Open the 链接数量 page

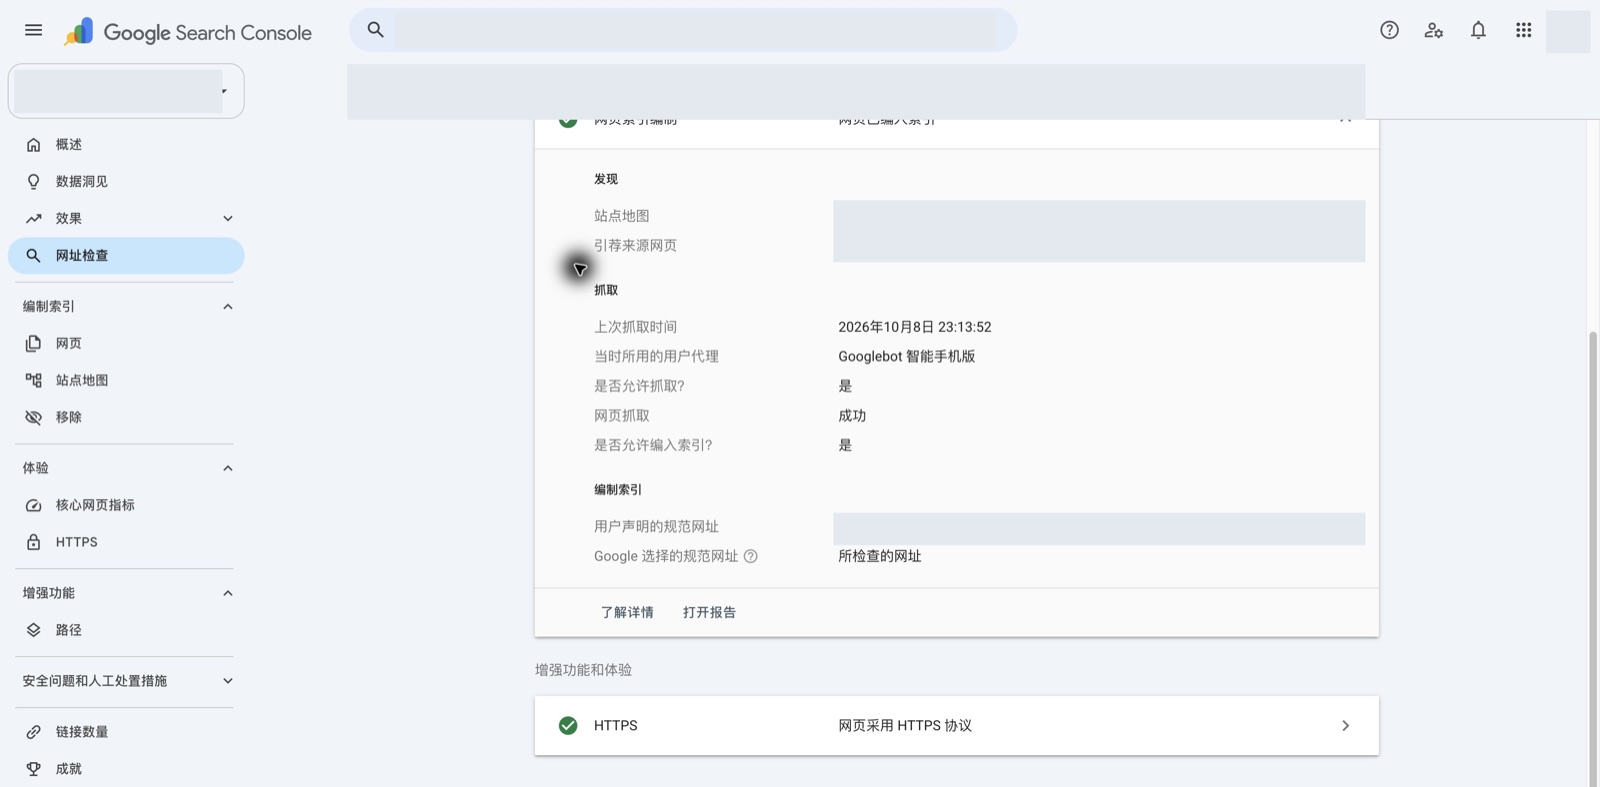coord(126,732)
